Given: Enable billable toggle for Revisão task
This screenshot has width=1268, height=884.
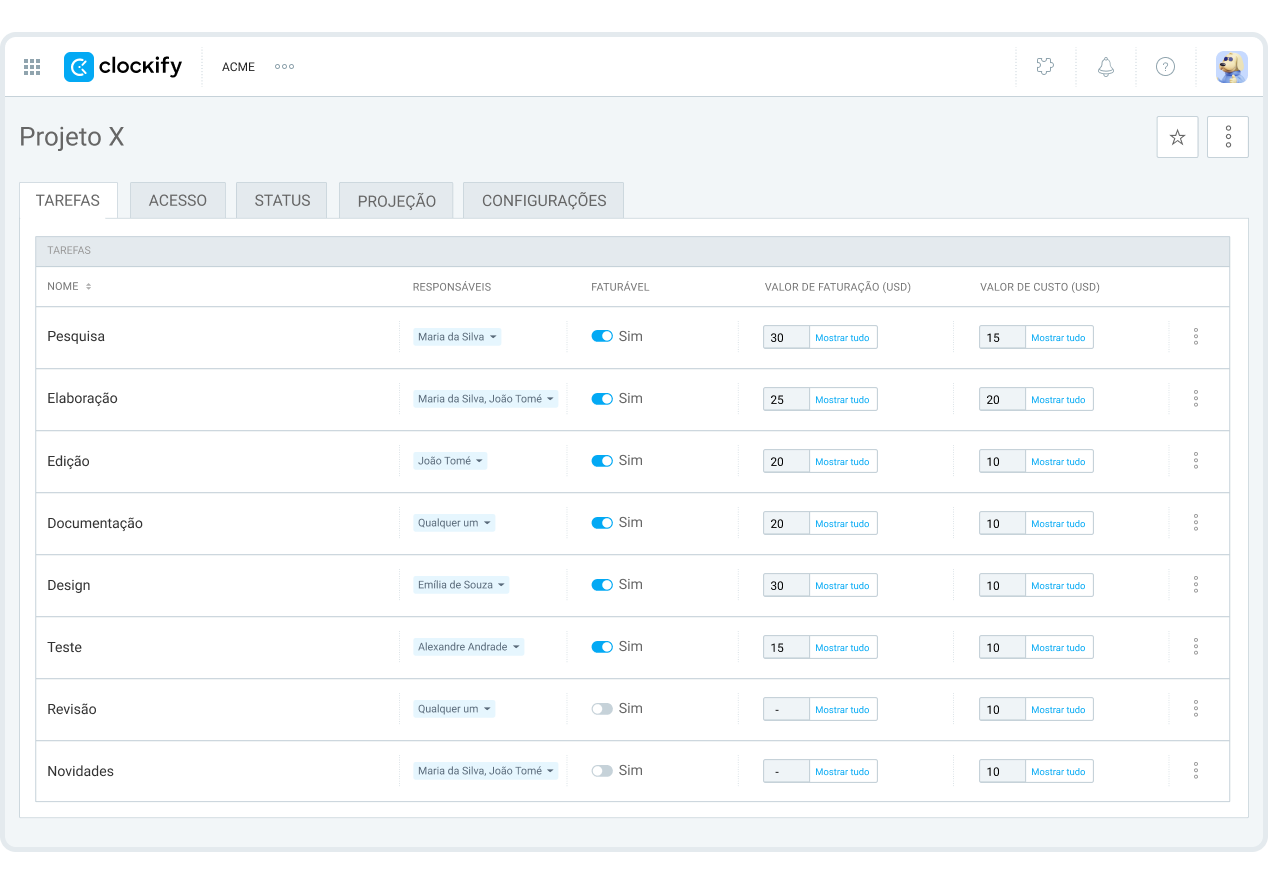Looking at the screenshot, I should click(x=602, y=709).
